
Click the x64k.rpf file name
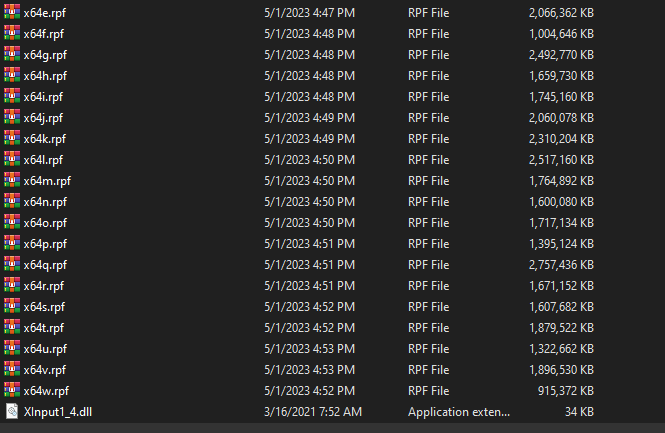click(x=45, y=139)
